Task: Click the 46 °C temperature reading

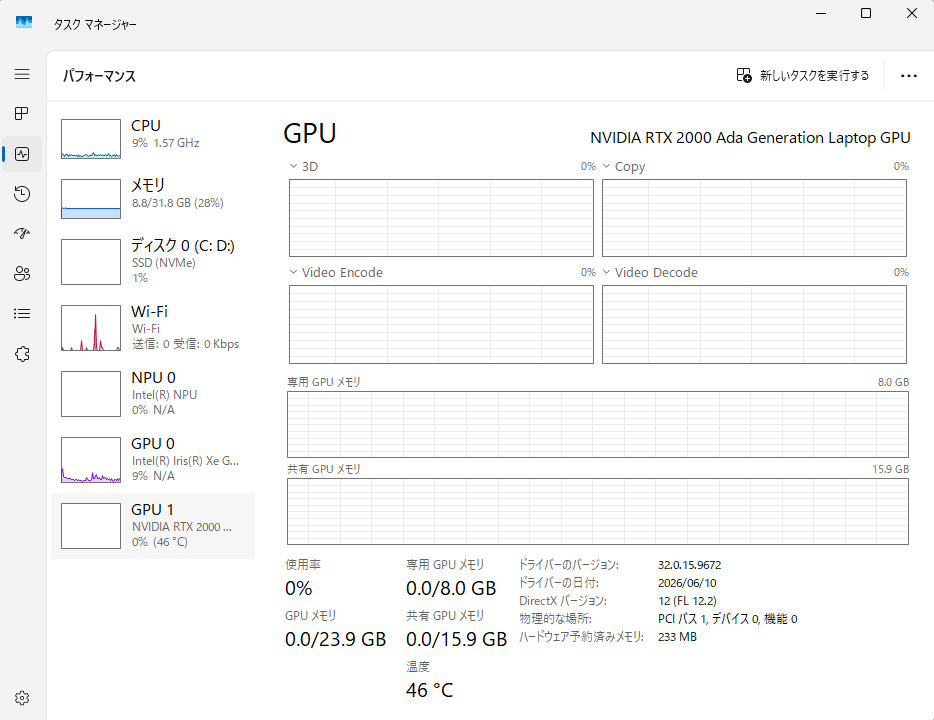Action: 429,690
